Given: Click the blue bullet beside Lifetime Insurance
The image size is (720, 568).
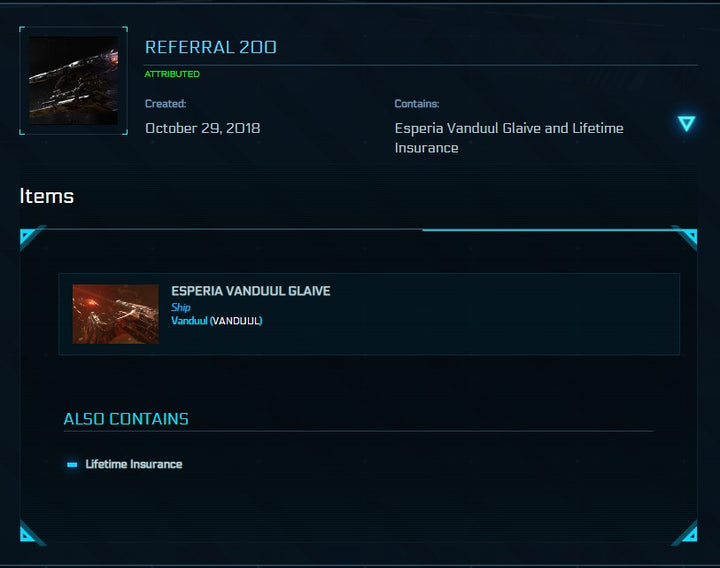Looking at the screenshot, I should [x=72, y=464].
